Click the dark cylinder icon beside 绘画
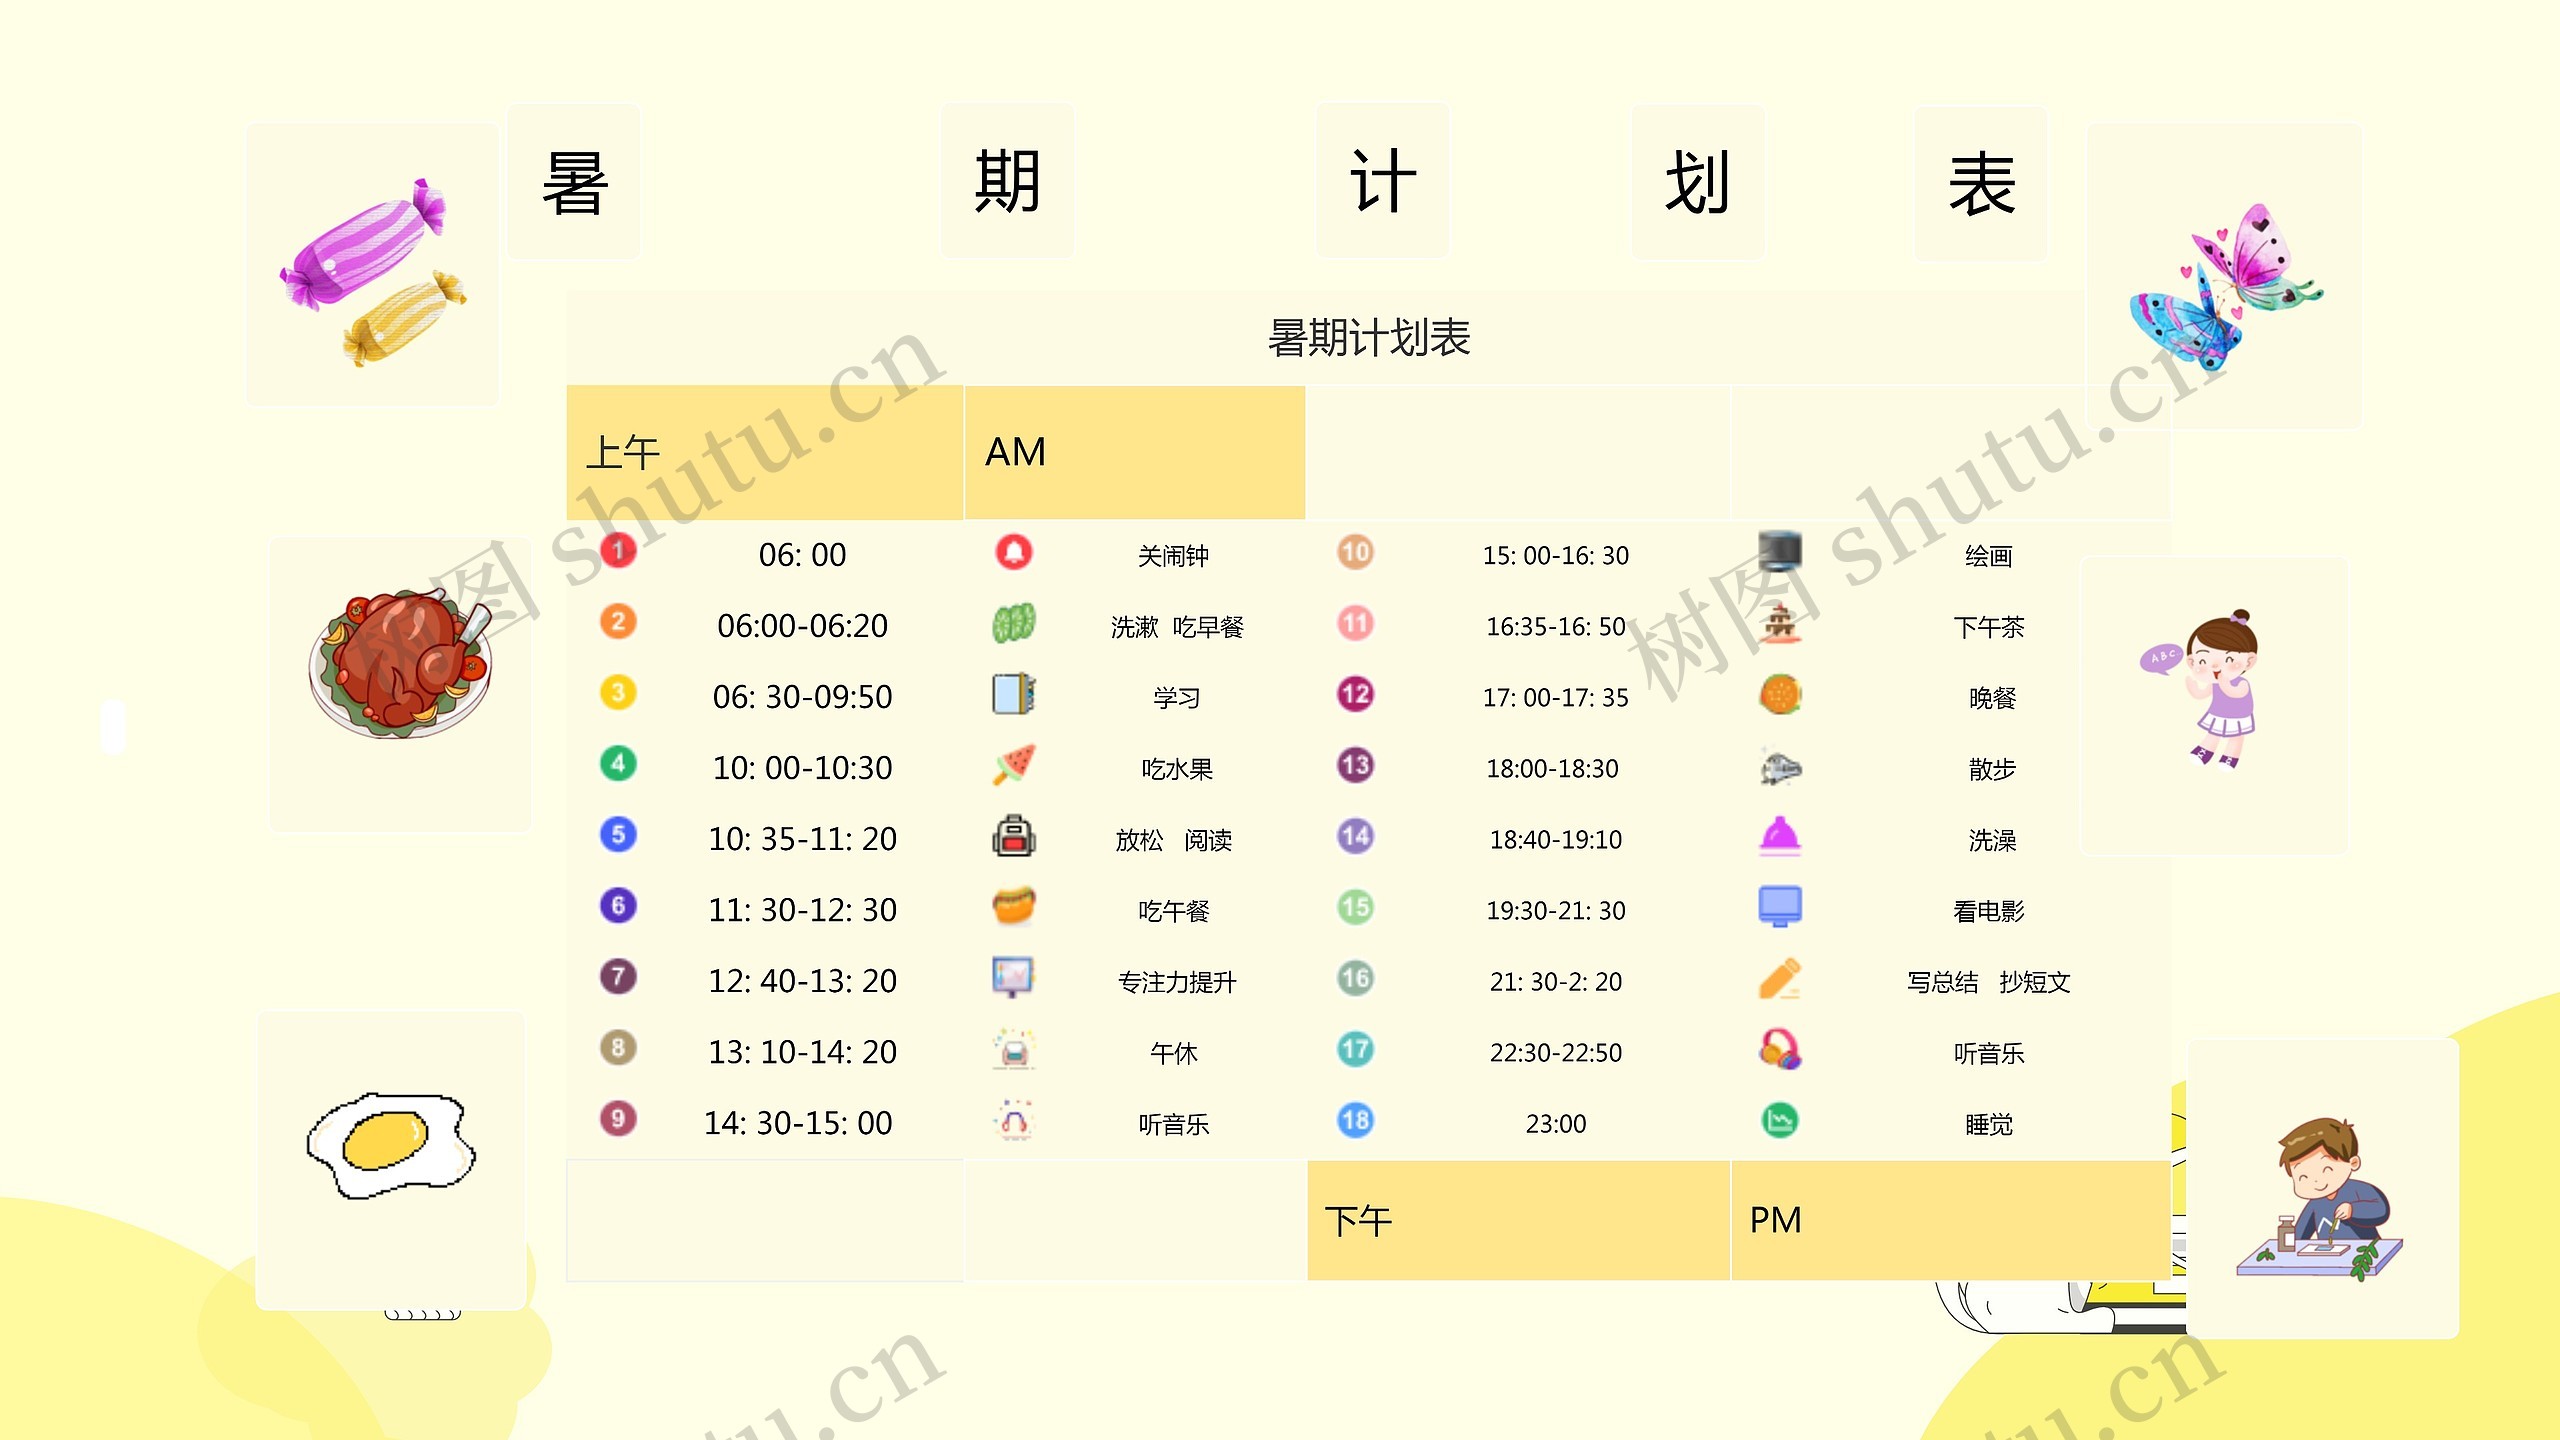Screen dimensions: 2560x1440 pos(1780,552)
